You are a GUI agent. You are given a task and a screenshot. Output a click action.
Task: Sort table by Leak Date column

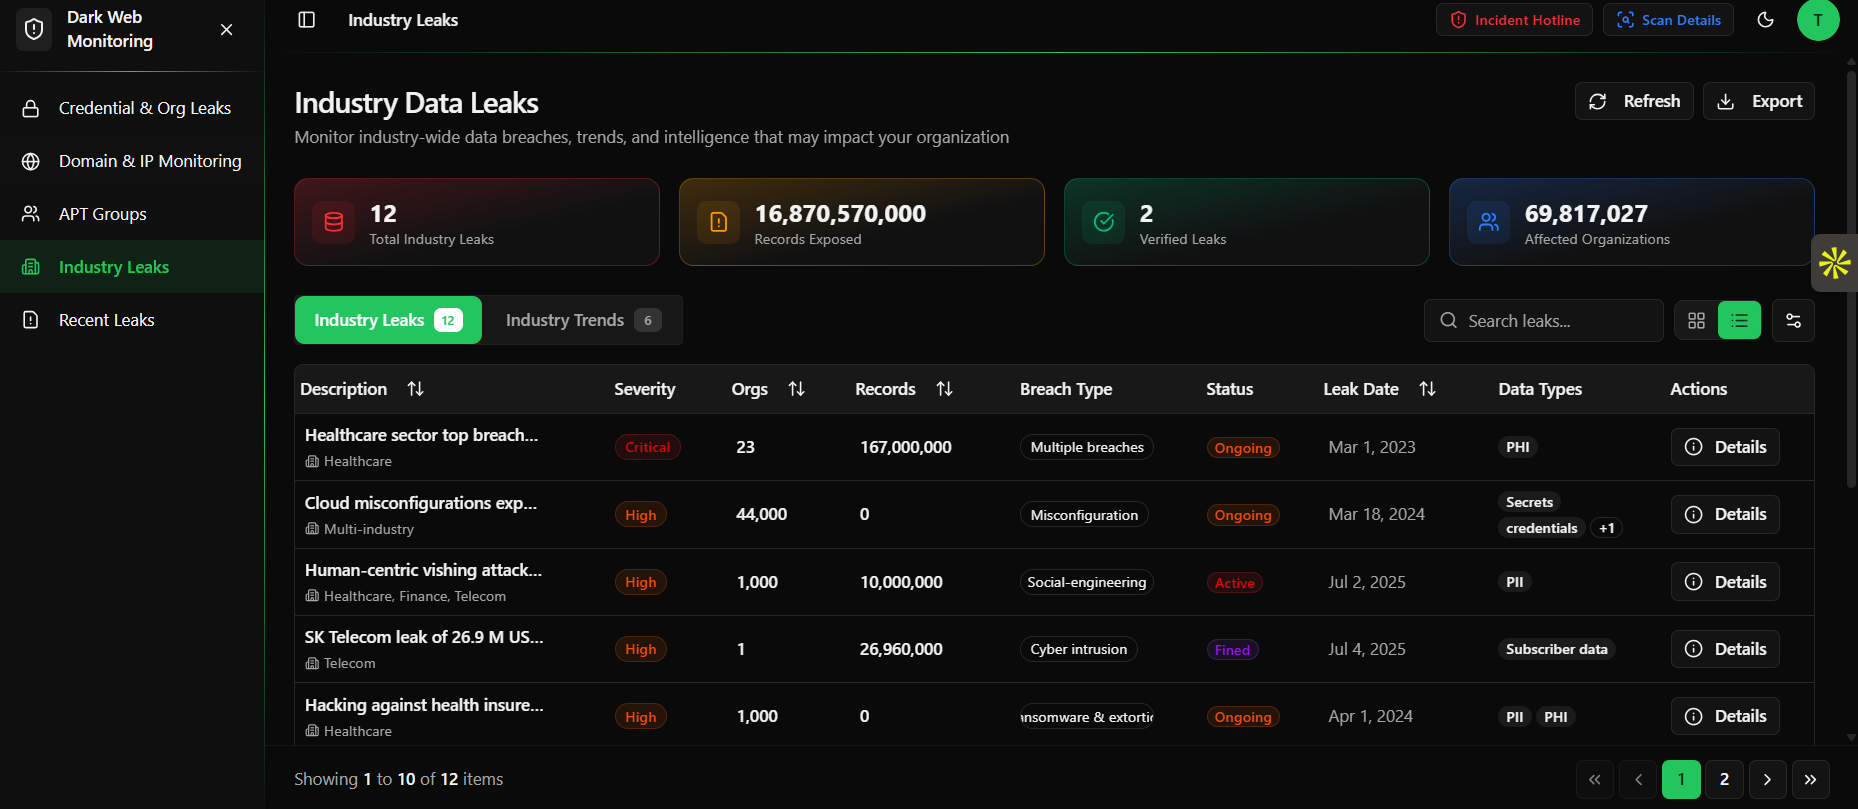(x=1427, y=389)
